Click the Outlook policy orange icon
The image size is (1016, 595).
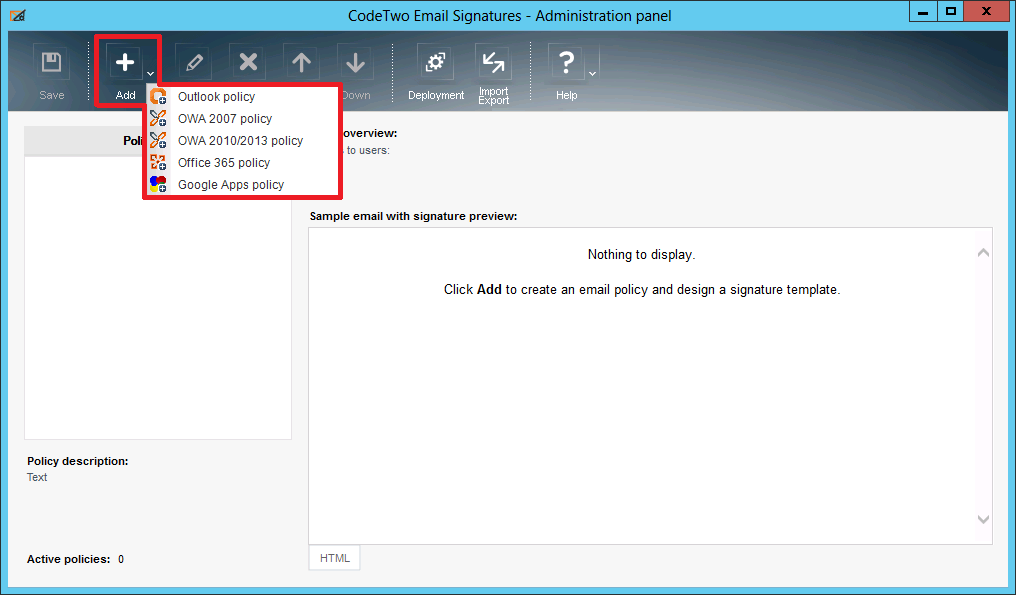[x=158, y=97]
